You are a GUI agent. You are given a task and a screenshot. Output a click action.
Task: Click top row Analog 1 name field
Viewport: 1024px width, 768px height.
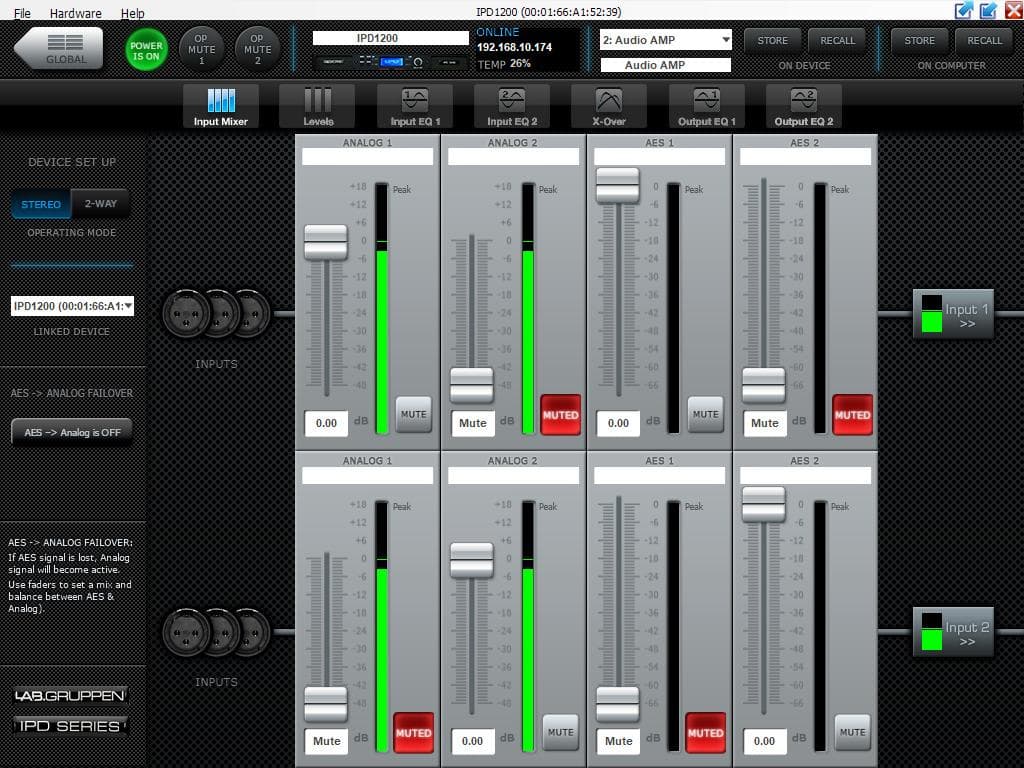pyautogui.click(x=368, y=157)
